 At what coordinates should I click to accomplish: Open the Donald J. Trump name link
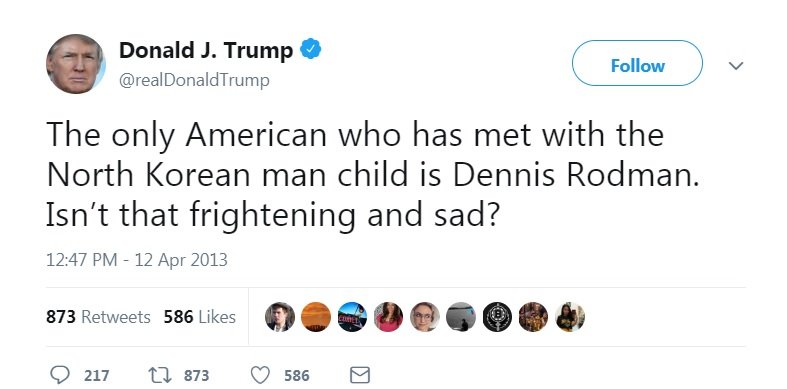coord(206,50)
